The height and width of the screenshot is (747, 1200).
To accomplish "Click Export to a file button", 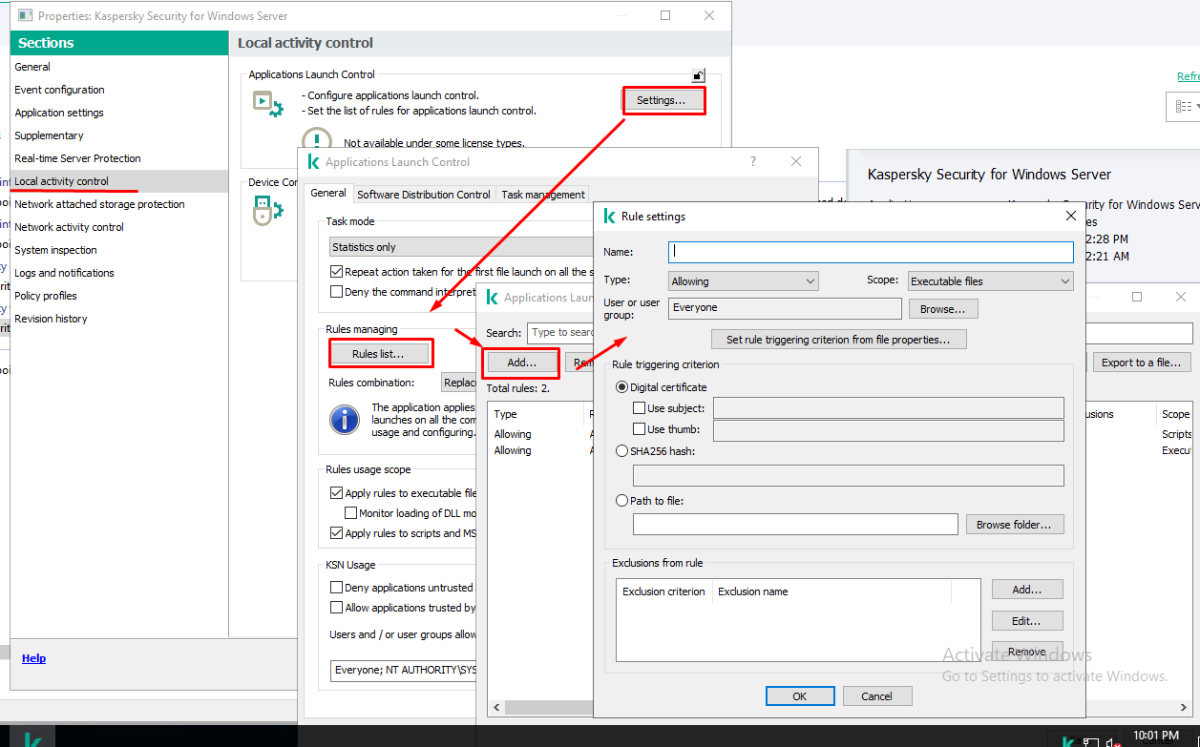I will coord(1141,363).
